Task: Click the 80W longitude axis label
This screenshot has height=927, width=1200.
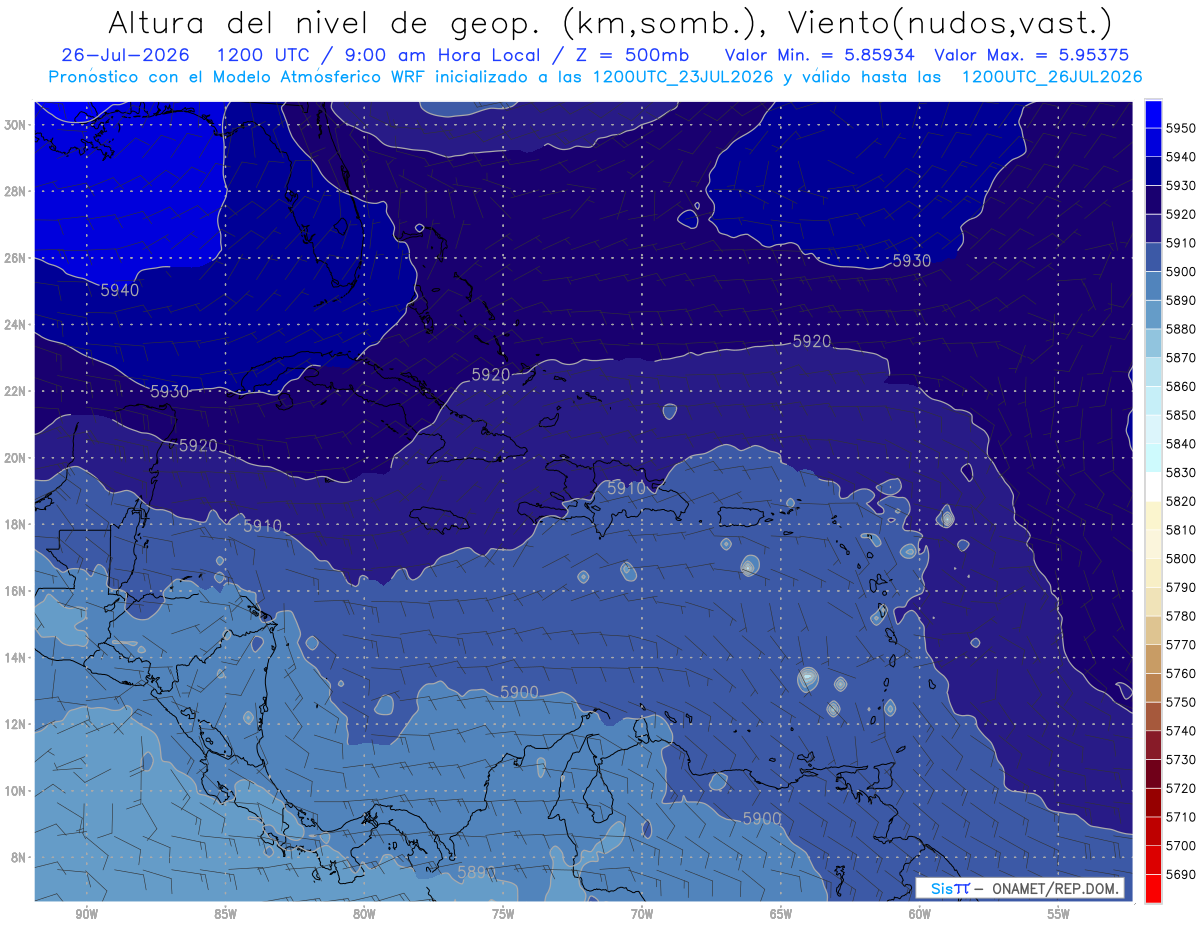Action: click(364, 914)
